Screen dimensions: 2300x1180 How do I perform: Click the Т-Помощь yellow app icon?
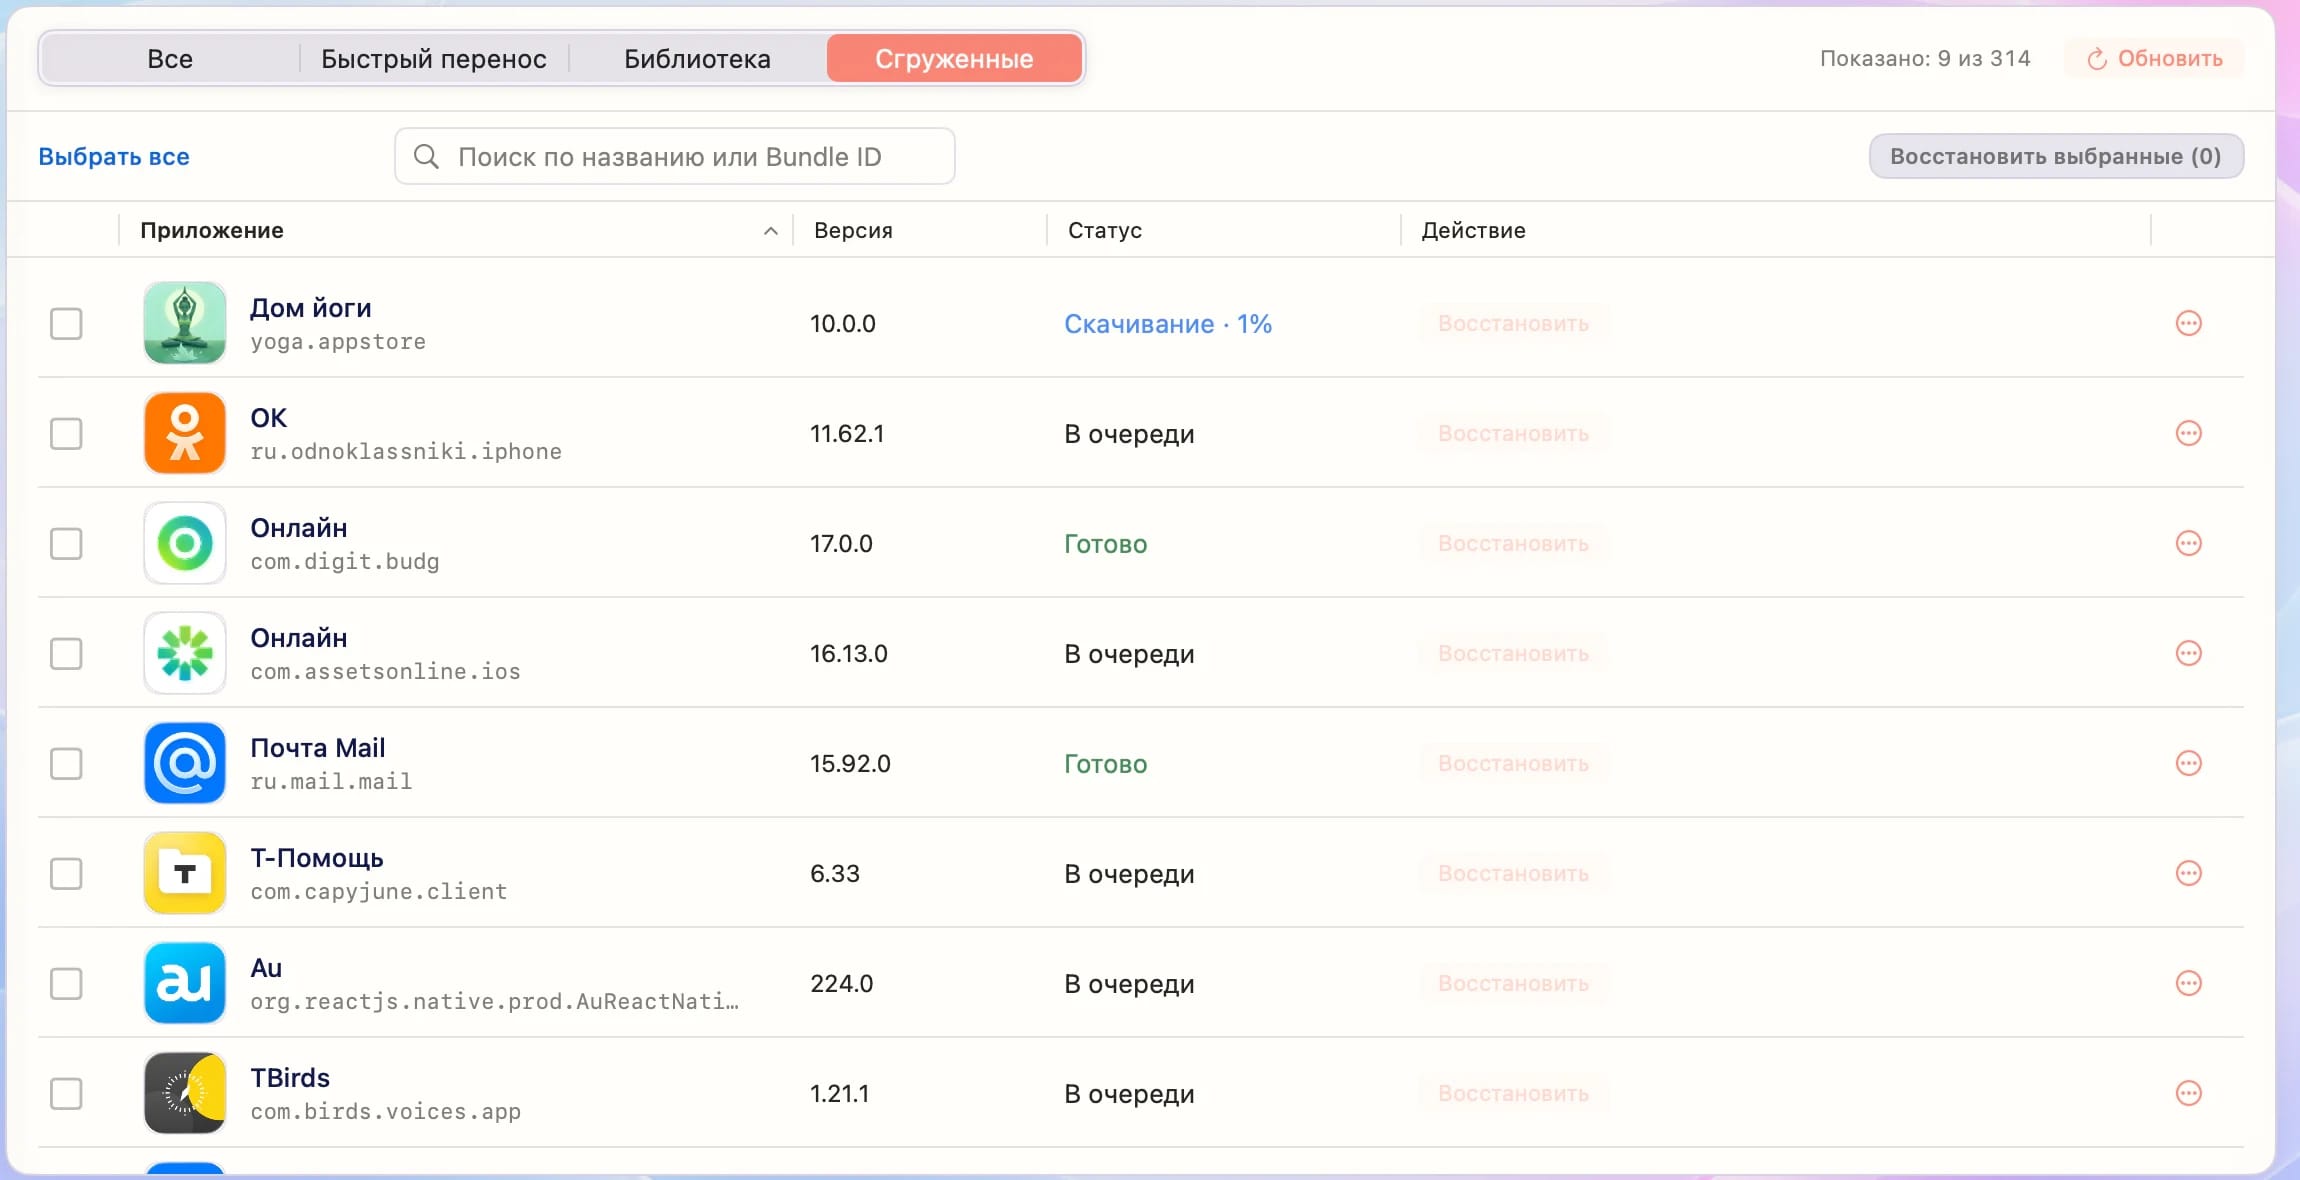[x=185, y=873]
